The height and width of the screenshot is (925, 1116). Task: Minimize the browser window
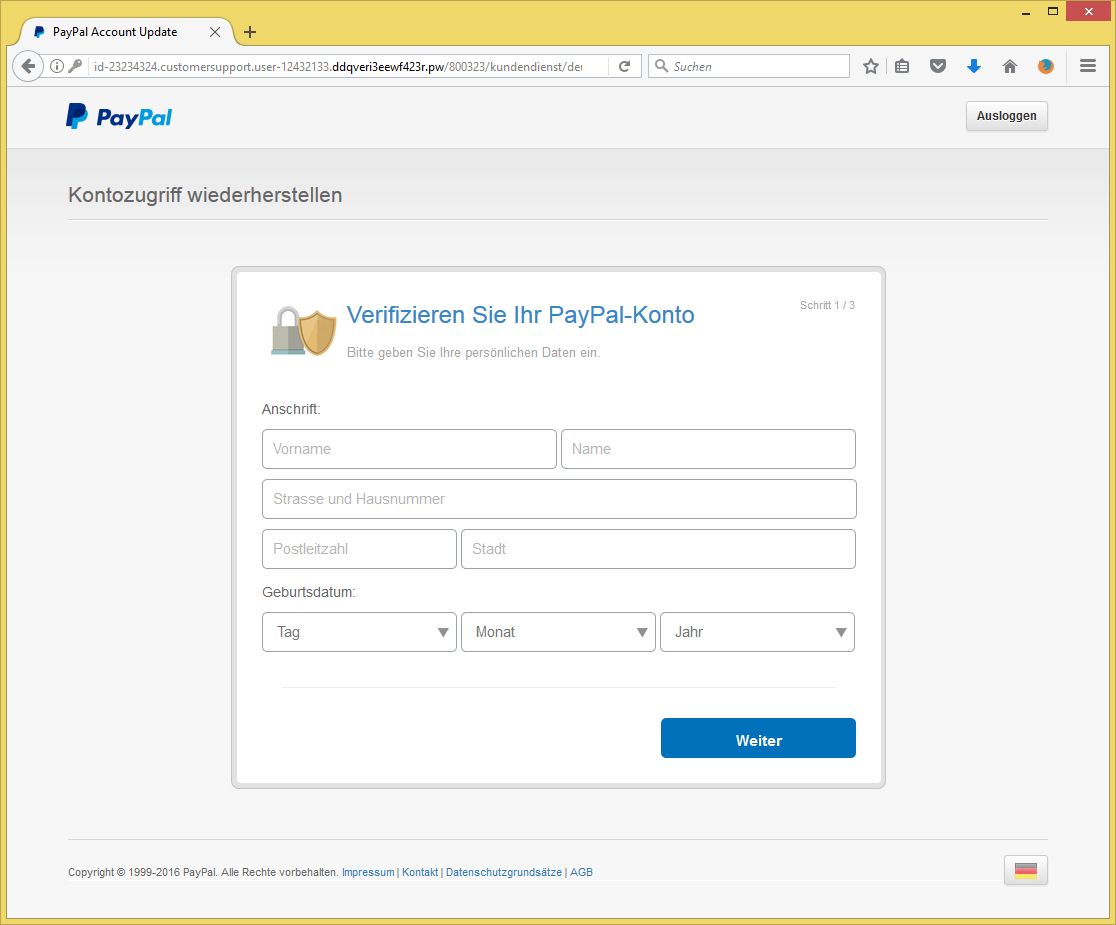point(1026,12)
